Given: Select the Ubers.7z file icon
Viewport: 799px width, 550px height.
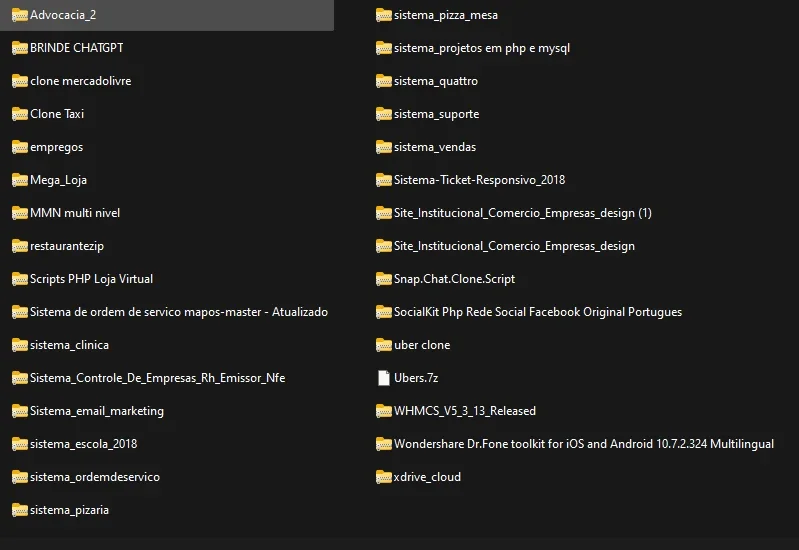Looking at the screenshot, I should [384, 378].
